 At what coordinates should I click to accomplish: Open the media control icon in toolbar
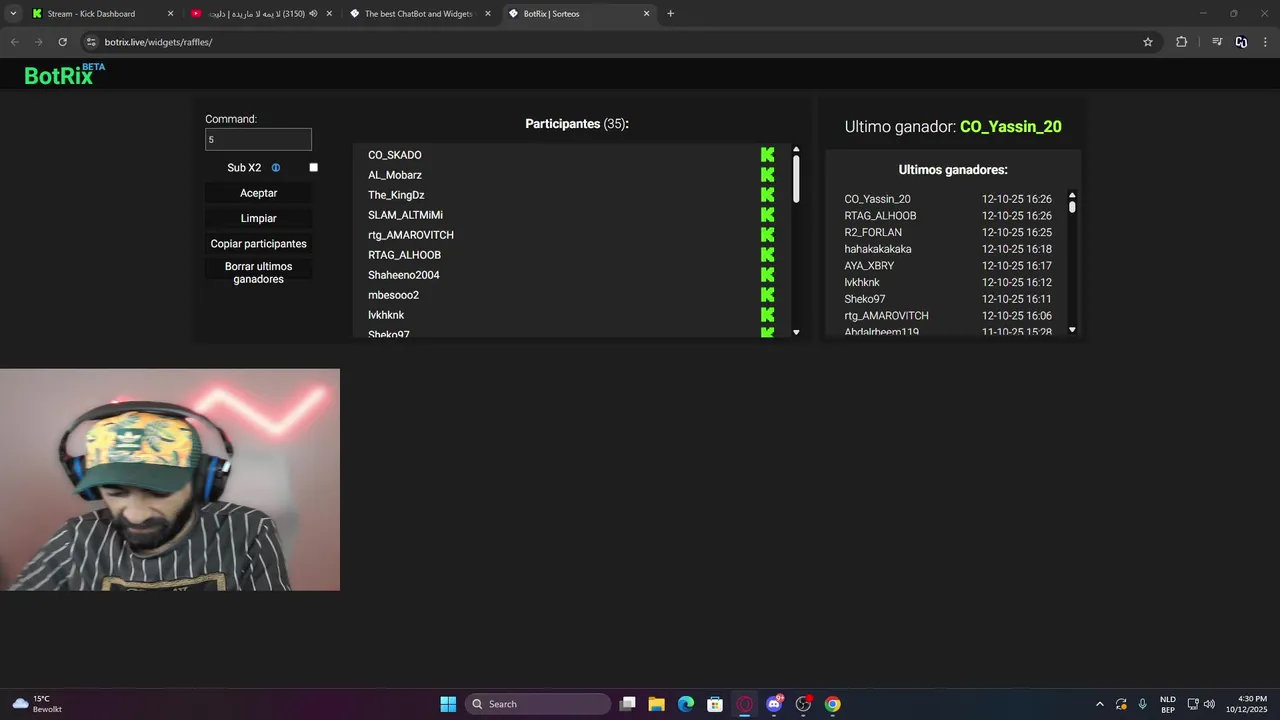(x=1217, y=42)
